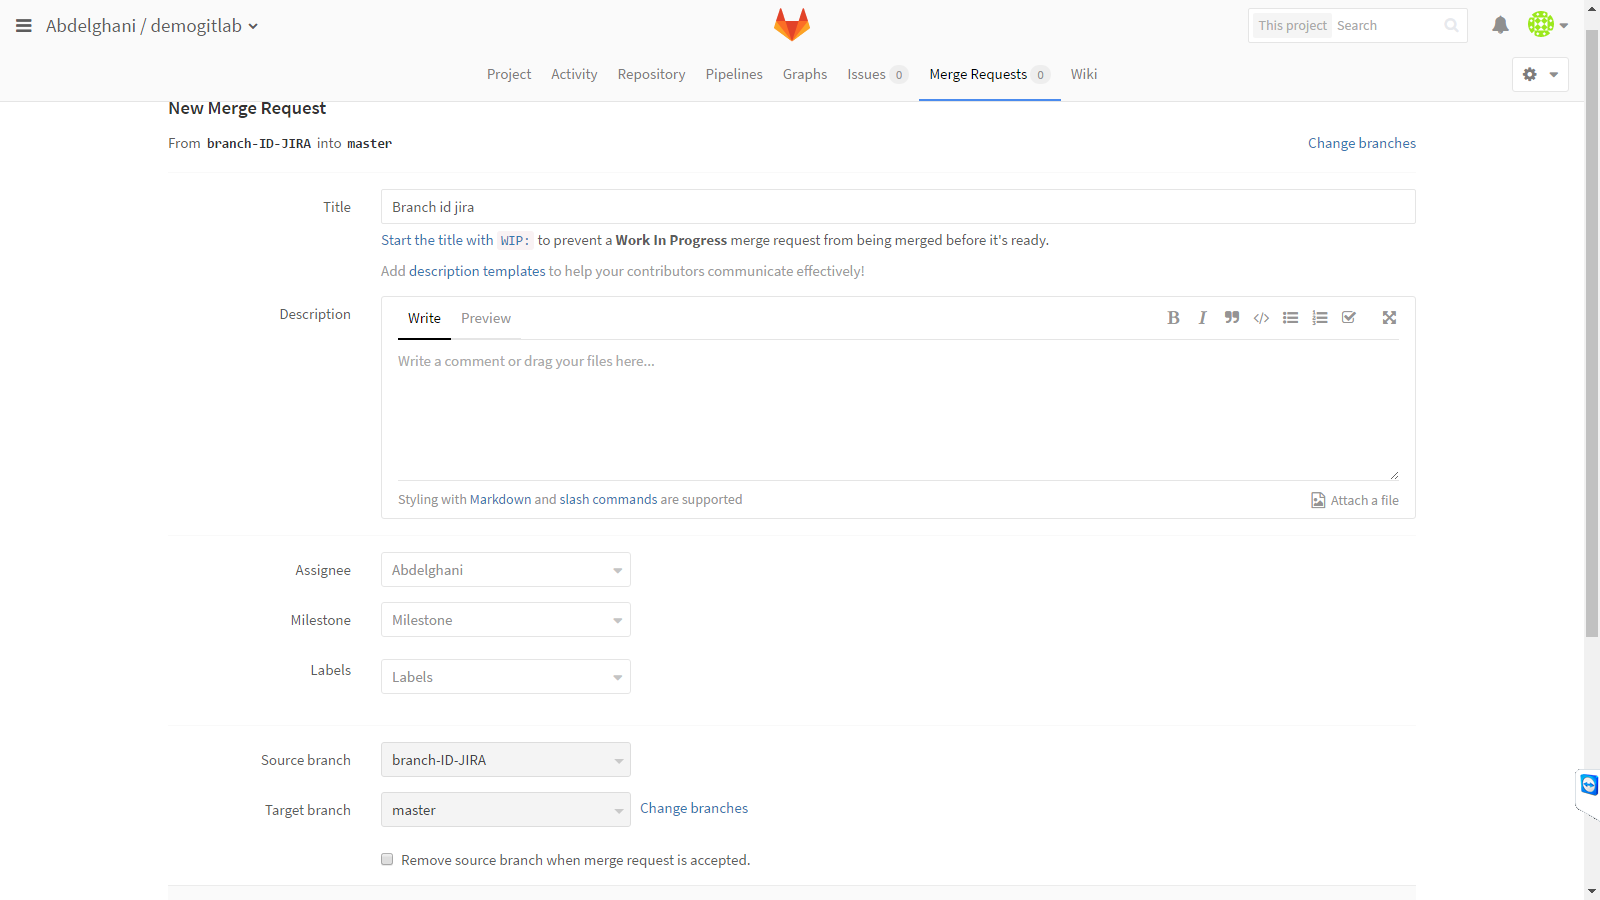Apply bold formatting in description editor
The width and height of the screenshot is (1600, 900).
pyautogui.click(x=1173, y=318)
